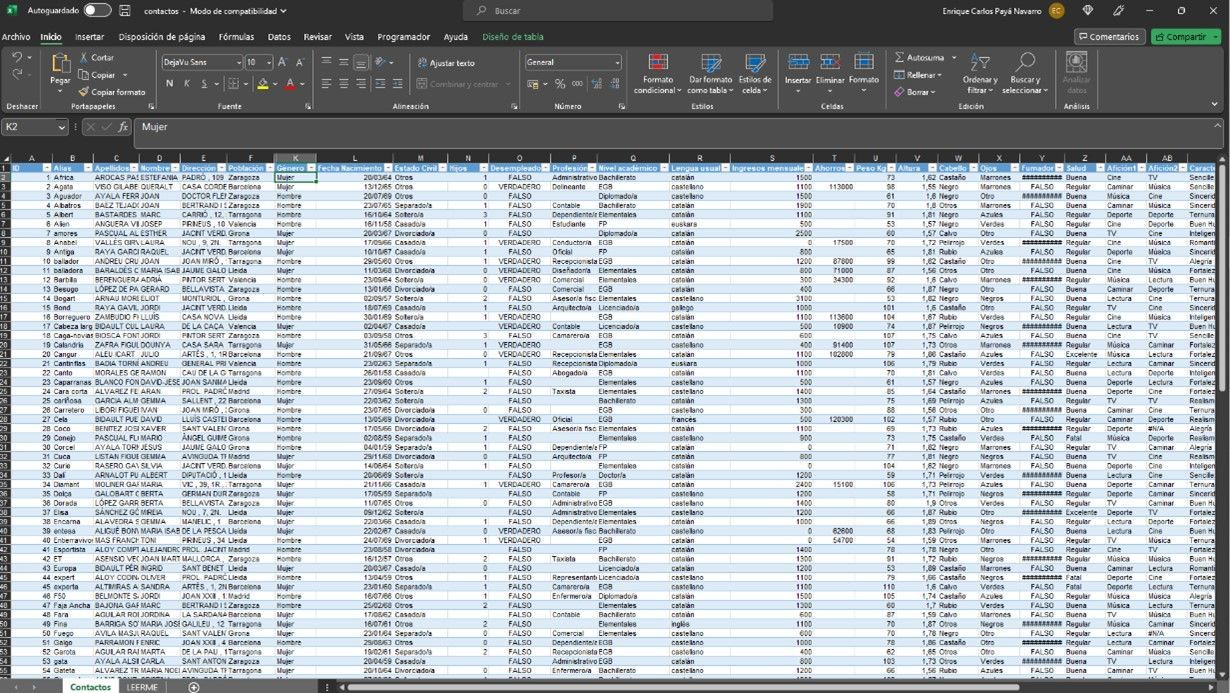Switch to the LEERME sheet tab
The image size is (1230, 693).
click(x=143, y=687)
